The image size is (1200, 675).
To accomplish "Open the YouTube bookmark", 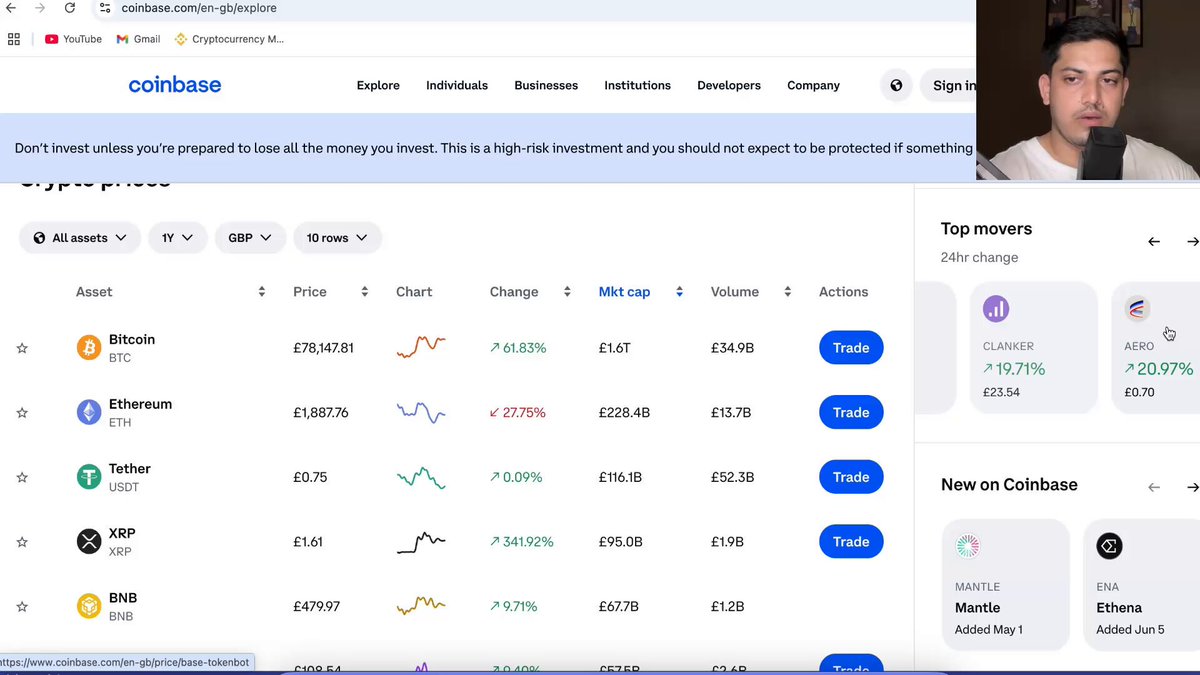I will tap(73, 39).
